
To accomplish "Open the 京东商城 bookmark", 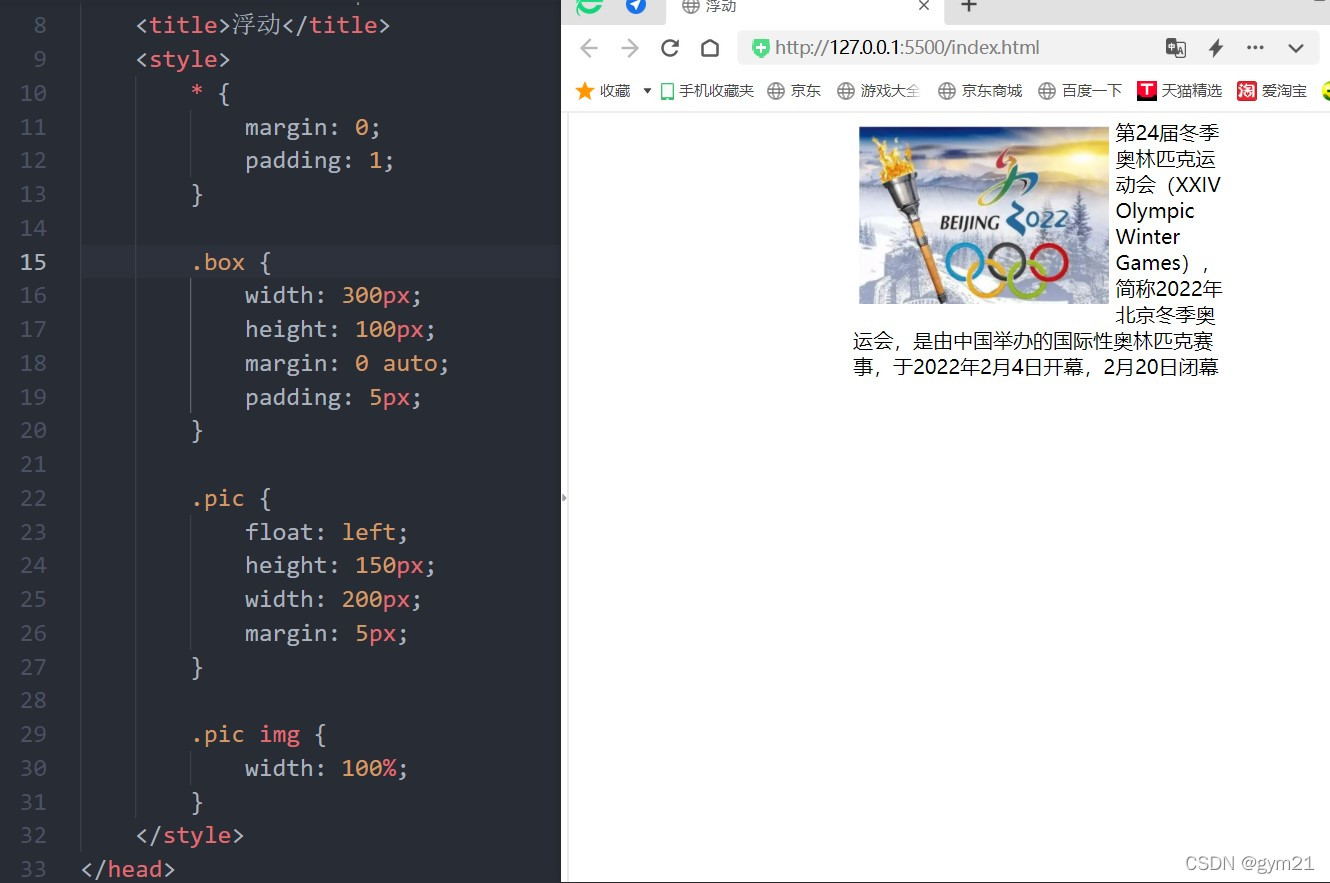I will click(x=980, y=91).
